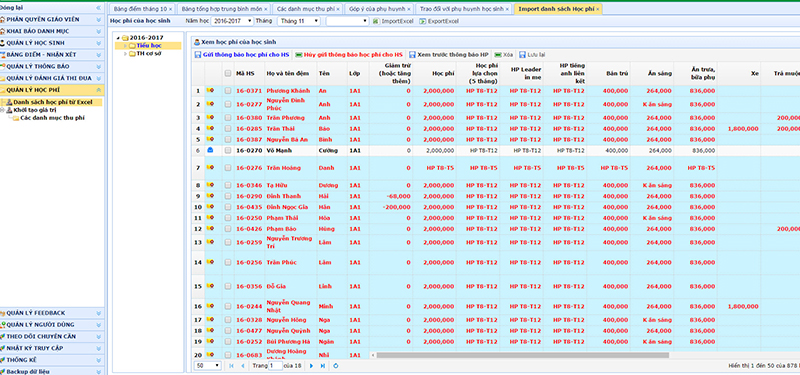Switch to the 'Góp ý của phụ huynh' tab
The image size is (800, 375).
(377, 9)
